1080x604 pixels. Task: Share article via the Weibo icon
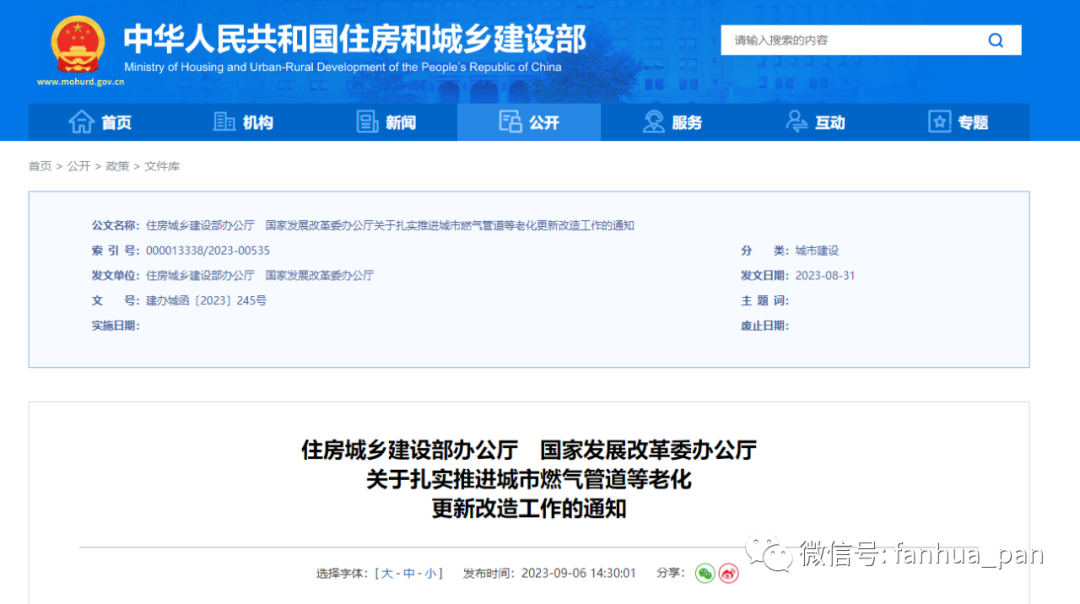click(727, 572)
